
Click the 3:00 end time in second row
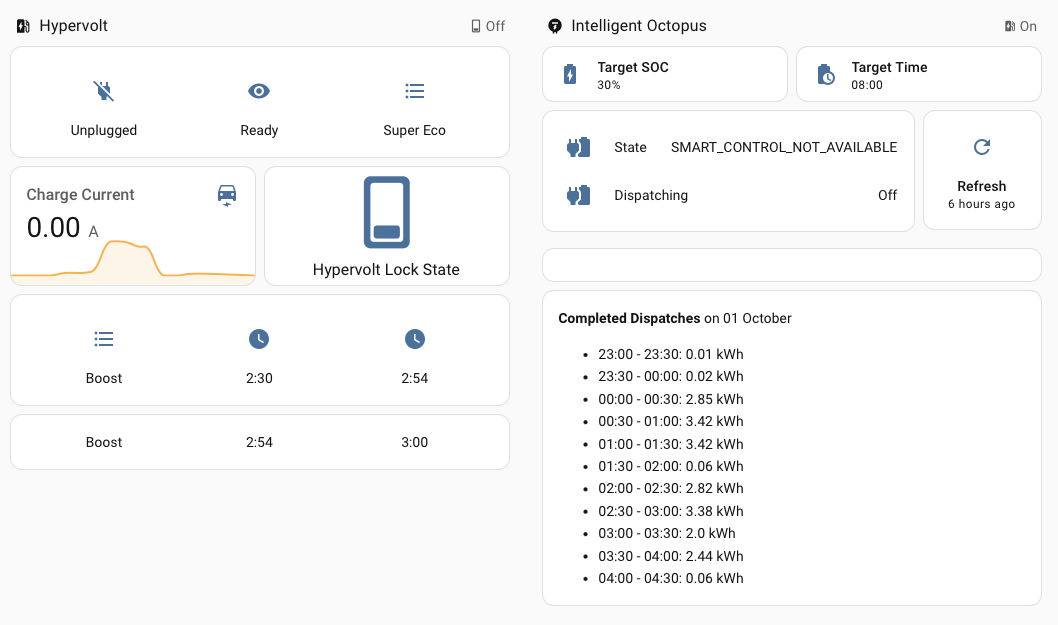pos(414,442)
